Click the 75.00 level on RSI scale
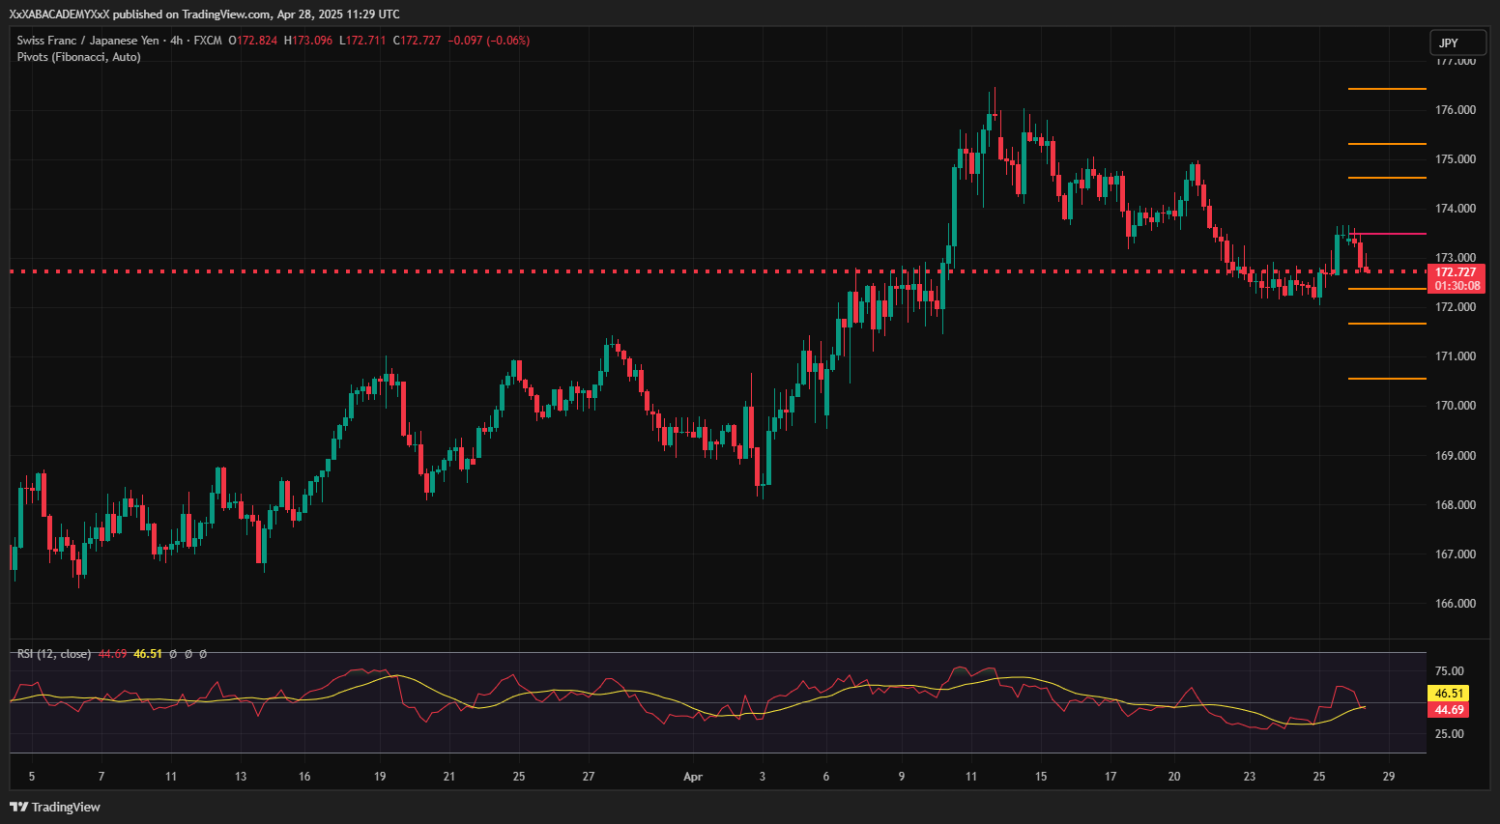 (1449, 671)
